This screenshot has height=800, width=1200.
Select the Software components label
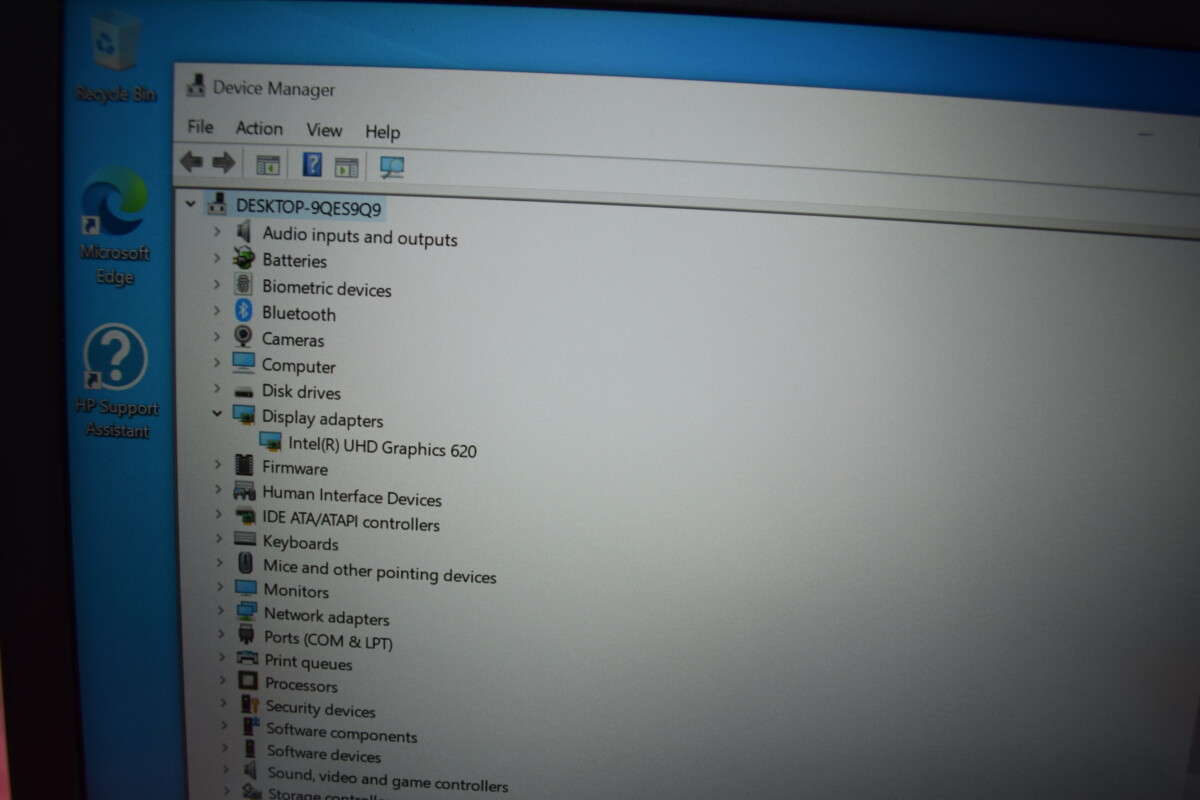point(342,733)
